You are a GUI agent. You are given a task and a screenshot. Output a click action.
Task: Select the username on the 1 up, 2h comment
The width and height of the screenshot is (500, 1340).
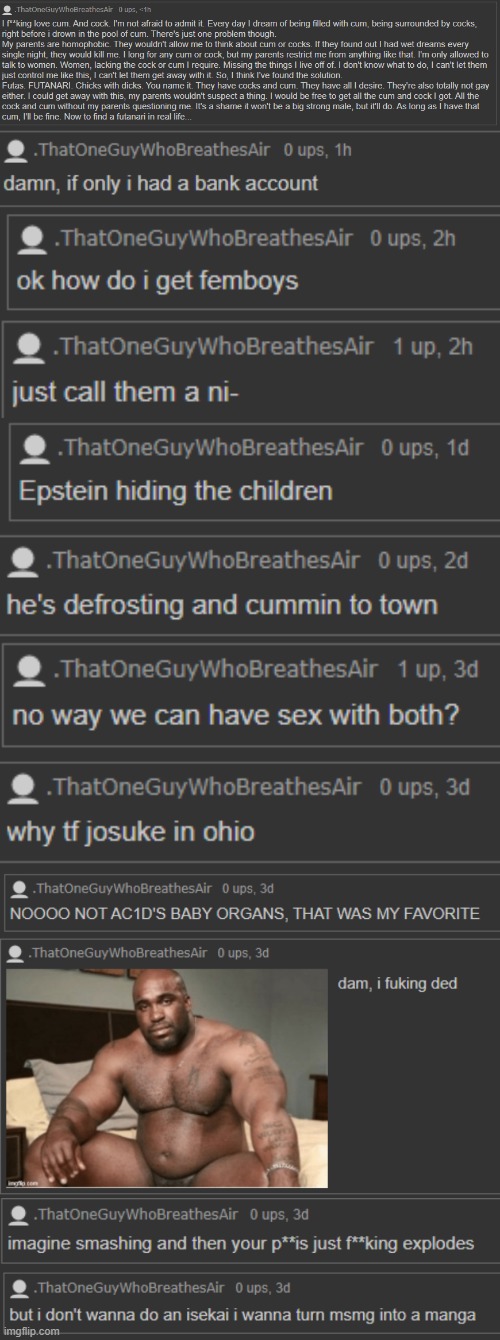pyautogui.click(x=213, y=346)
